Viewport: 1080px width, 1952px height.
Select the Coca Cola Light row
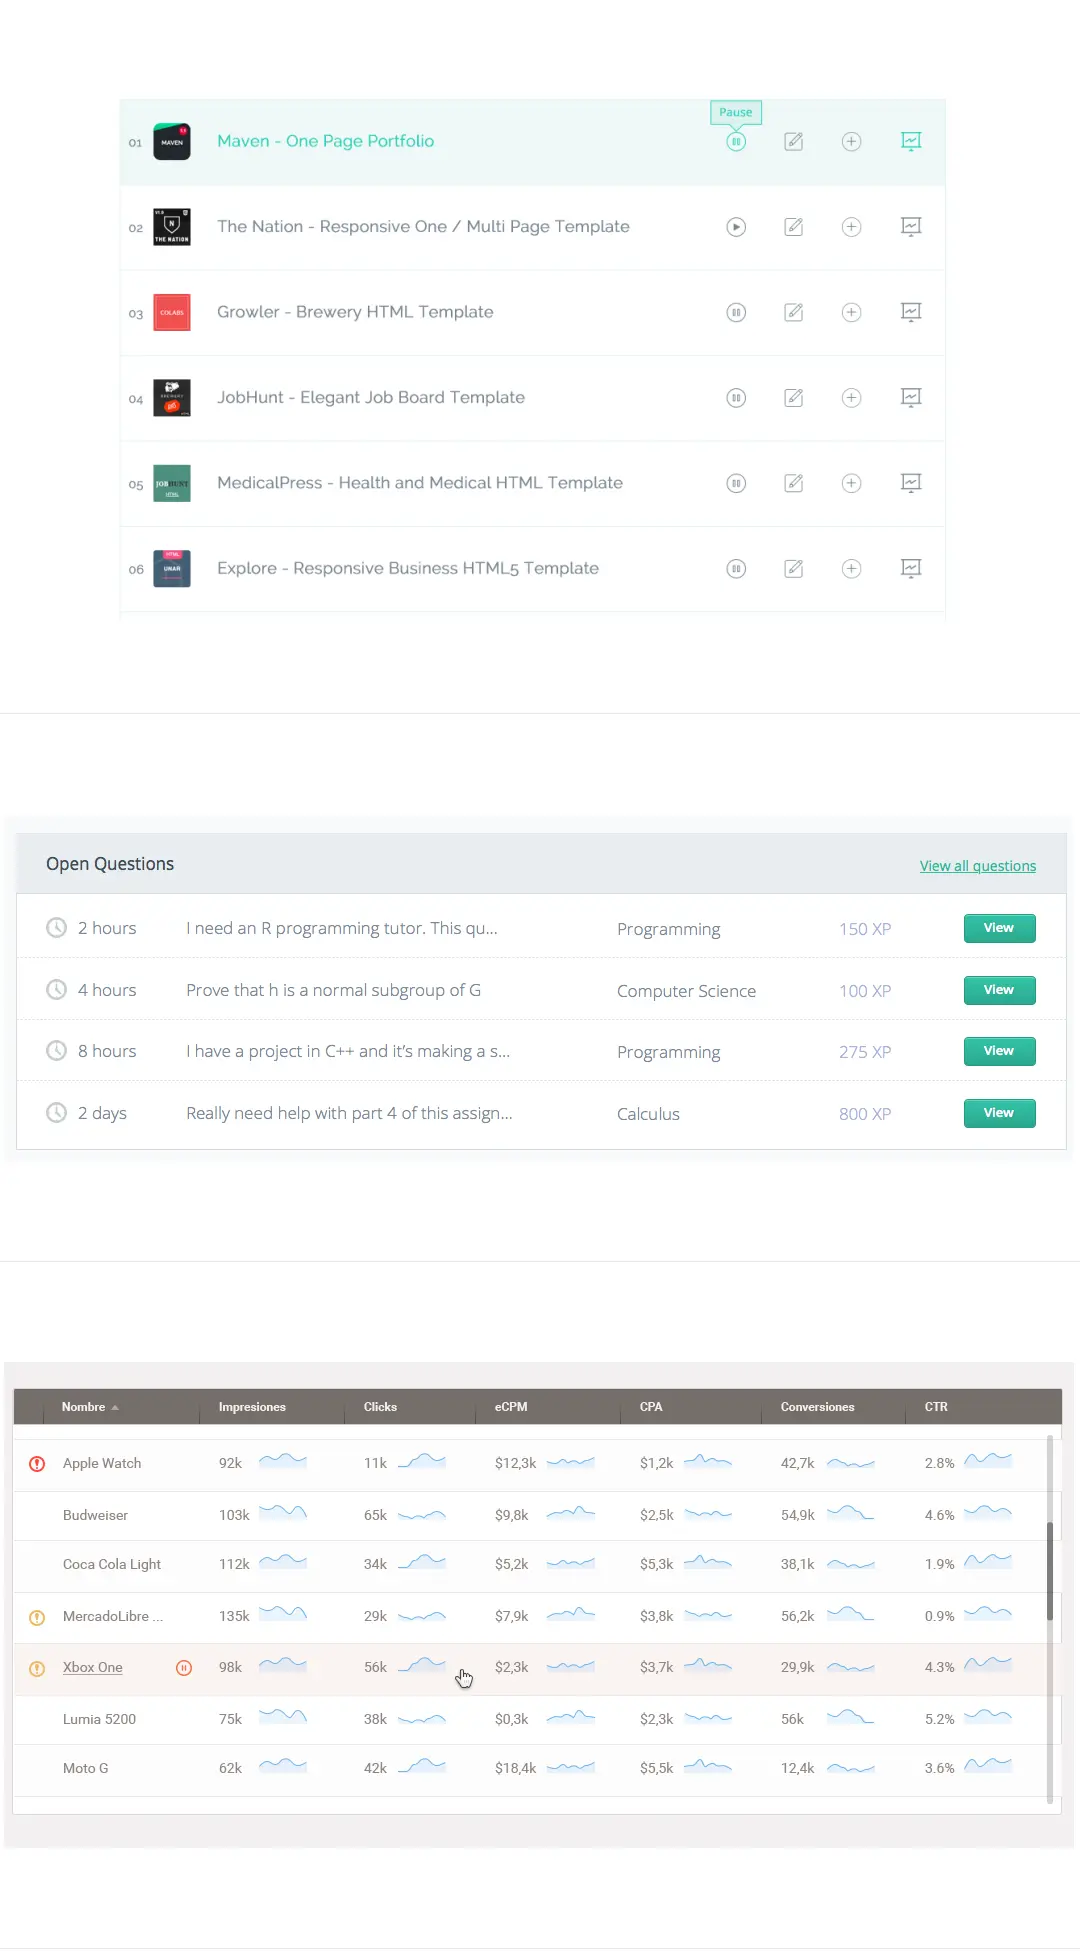pos(530,1565)
